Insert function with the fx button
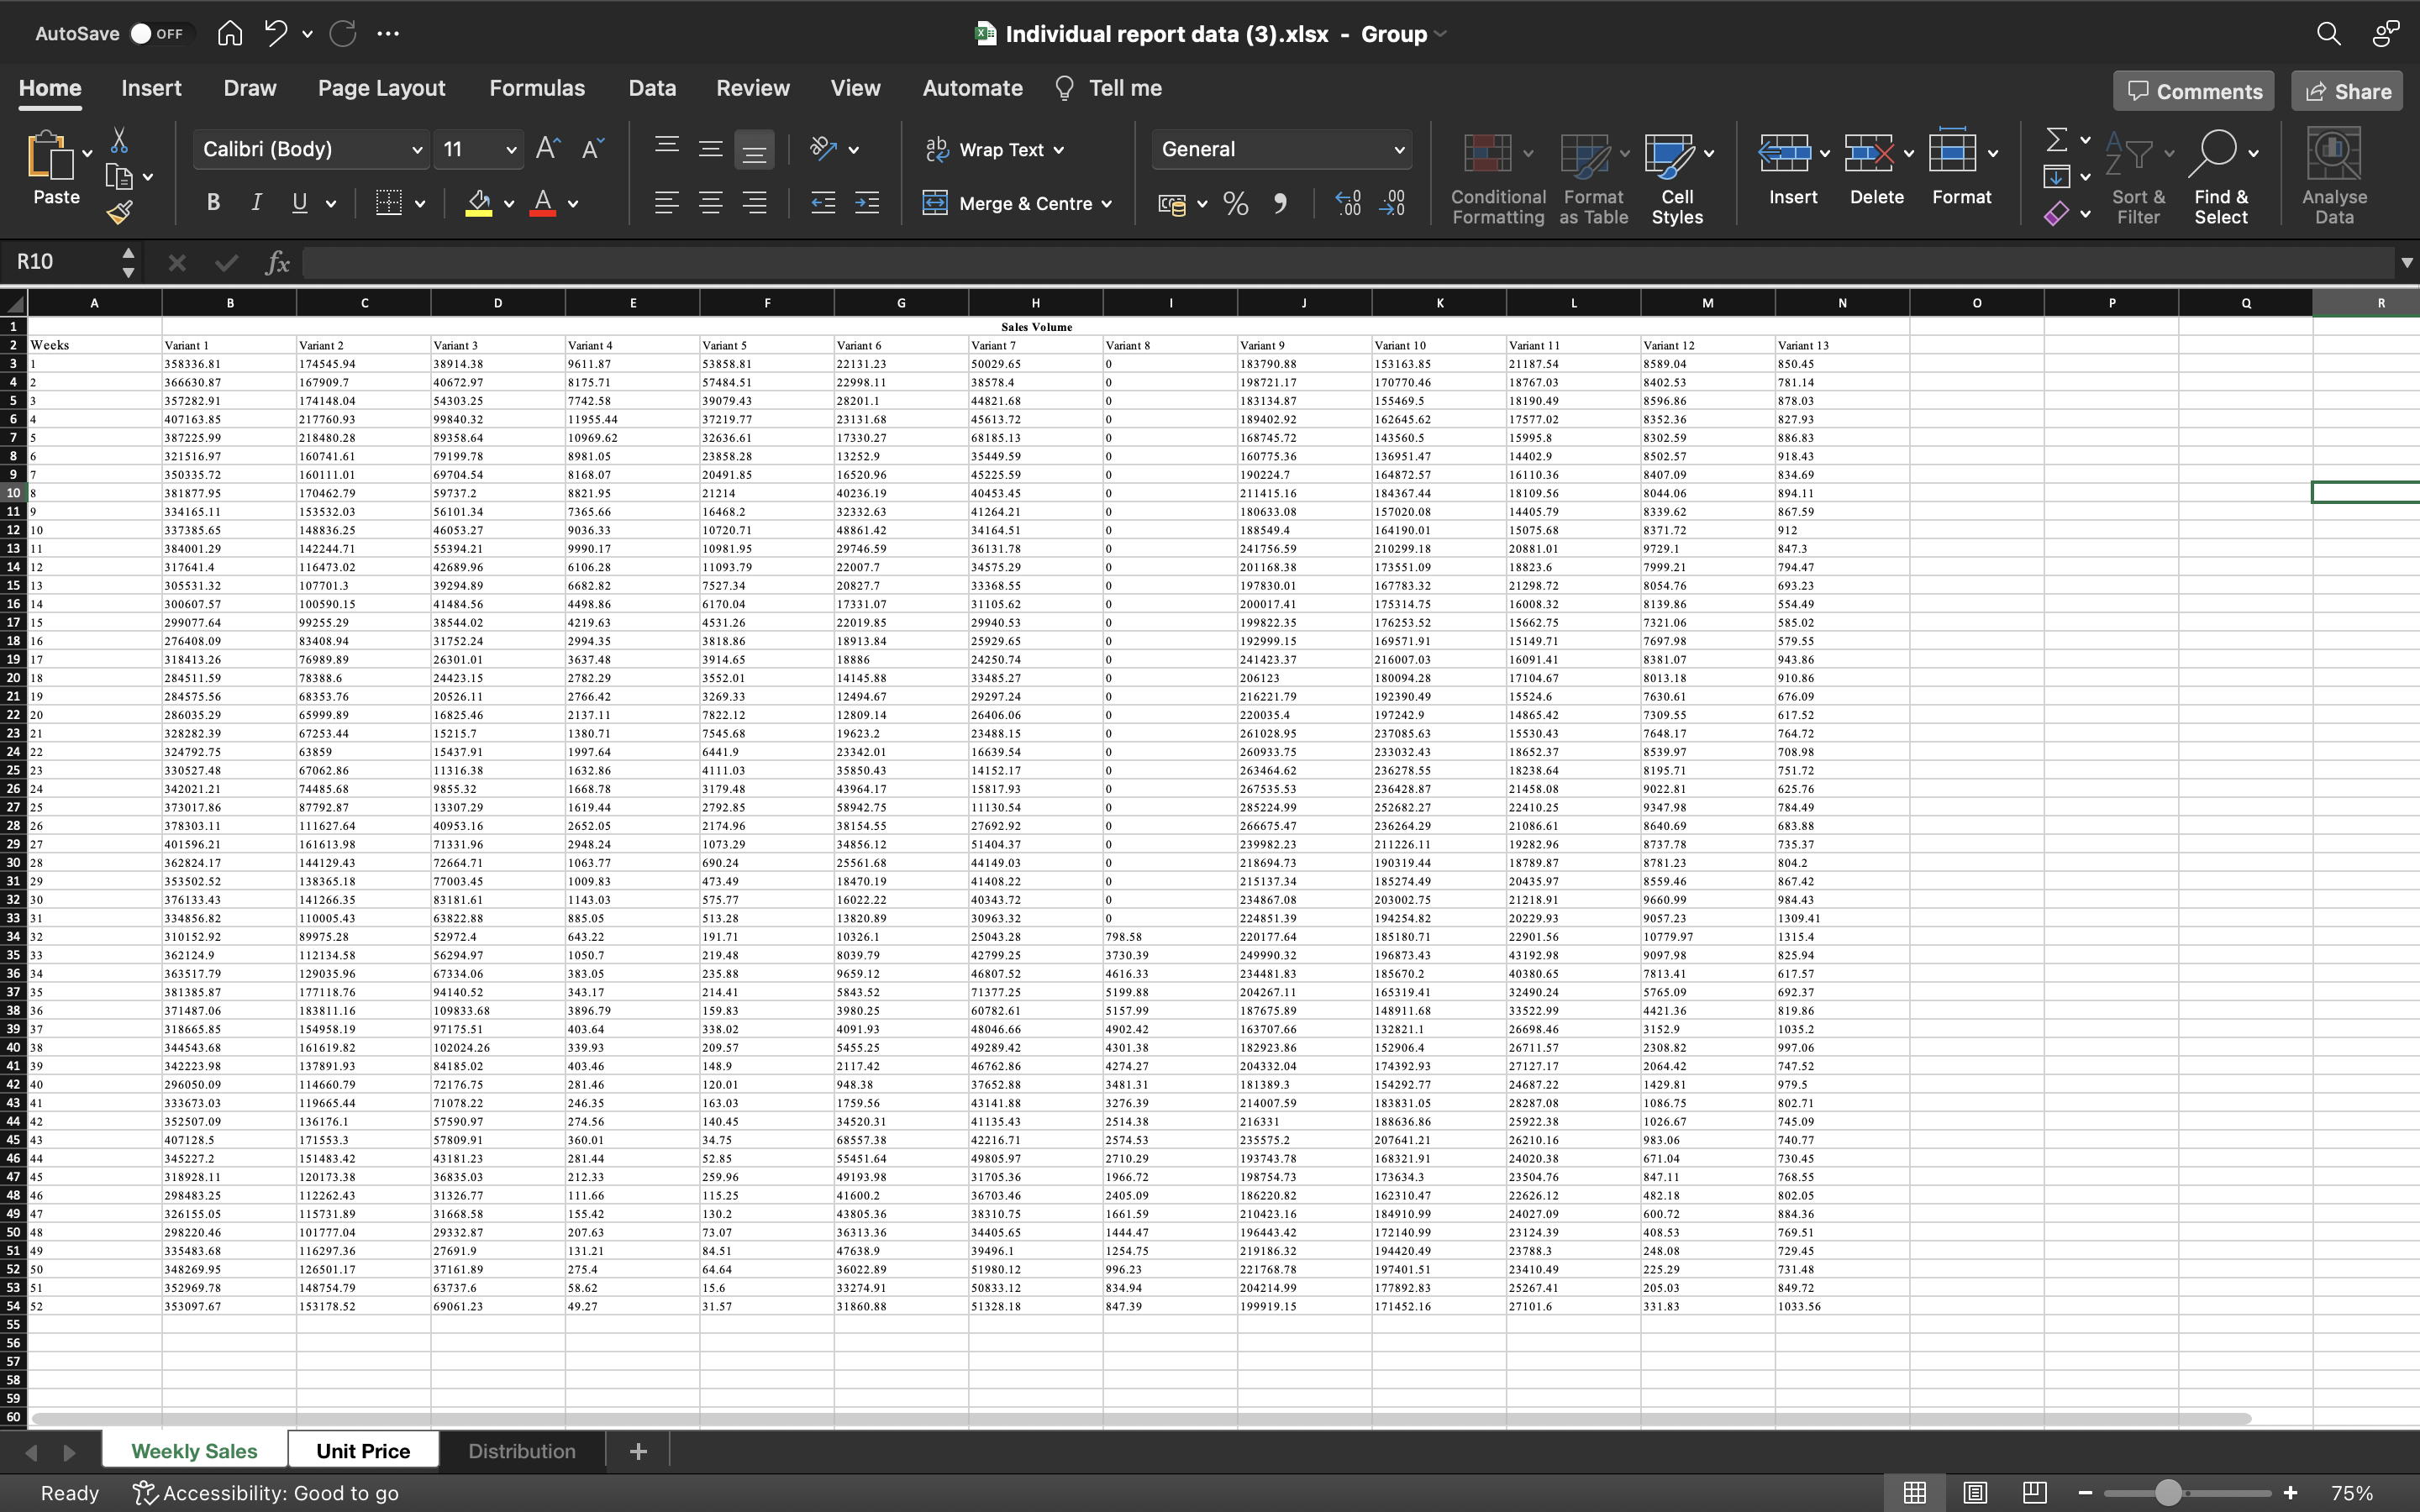Viewport: 2420px width, 1512px height. click(277, 262)
